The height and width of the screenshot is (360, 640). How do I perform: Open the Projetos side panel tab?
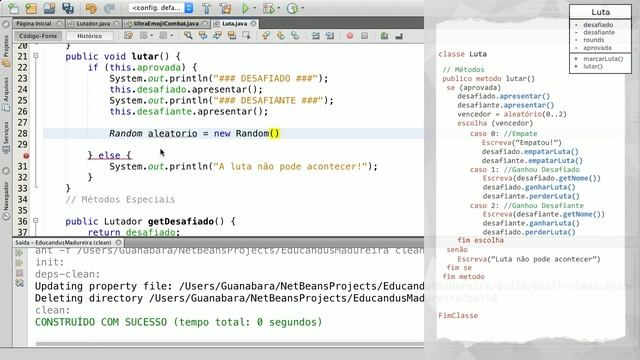6,51
